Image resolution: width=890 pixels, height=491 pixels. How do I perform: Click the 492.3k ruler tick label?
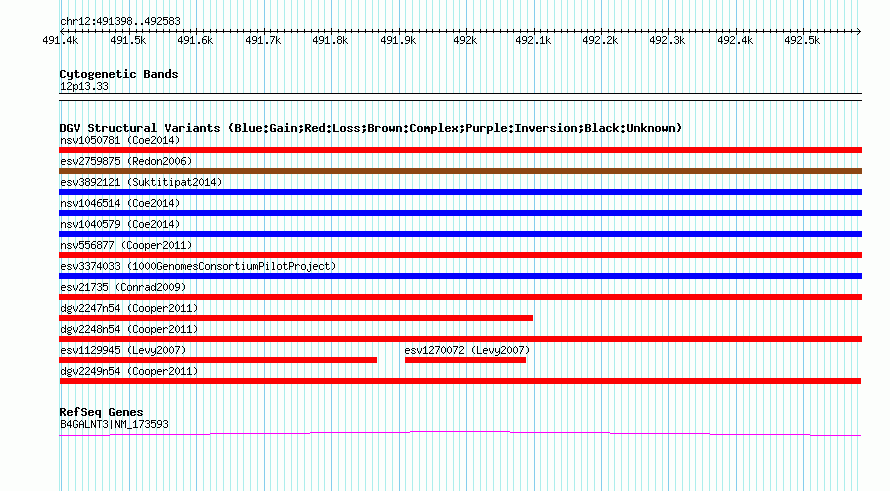[x=667, y=41]
